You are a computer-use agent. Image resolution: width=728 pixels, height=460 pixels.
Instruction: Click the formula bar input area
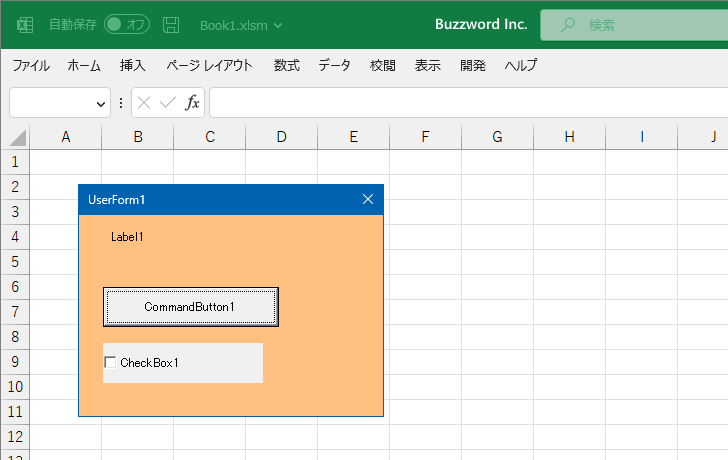click(x=468, y=103)
